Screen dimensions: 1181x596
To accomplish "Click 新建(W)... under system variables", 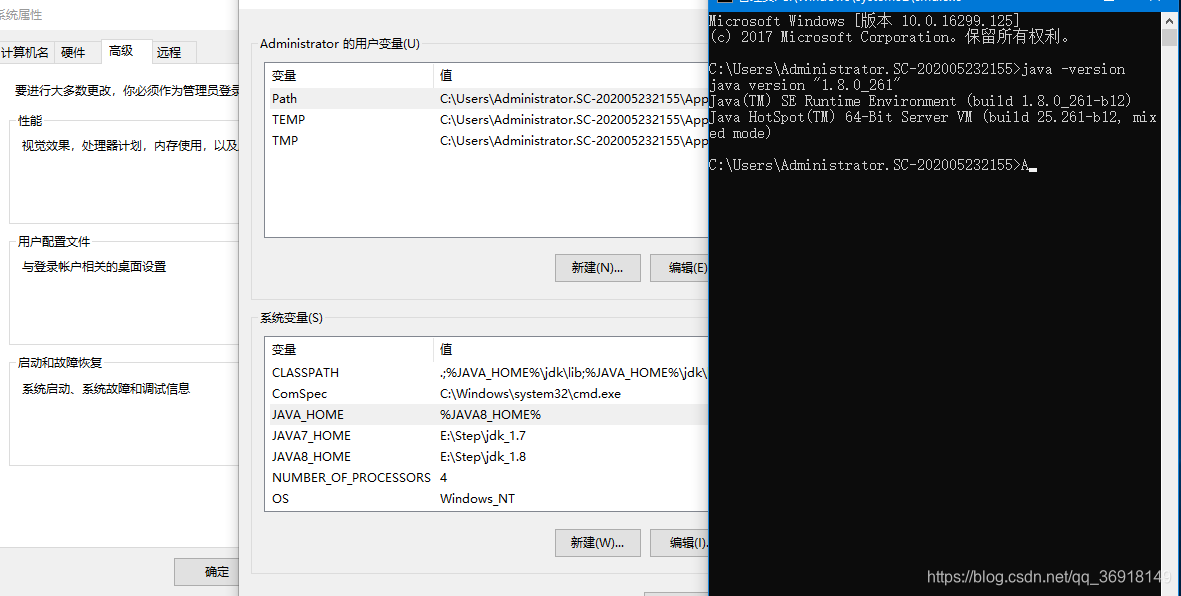I will [597, 543].
